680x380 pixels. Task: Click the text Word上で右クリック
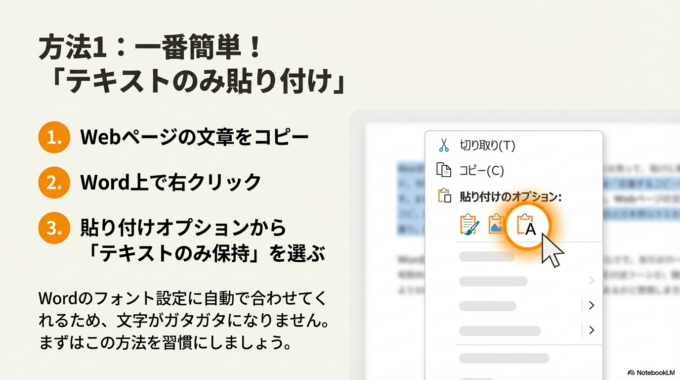tap(170, 182)
